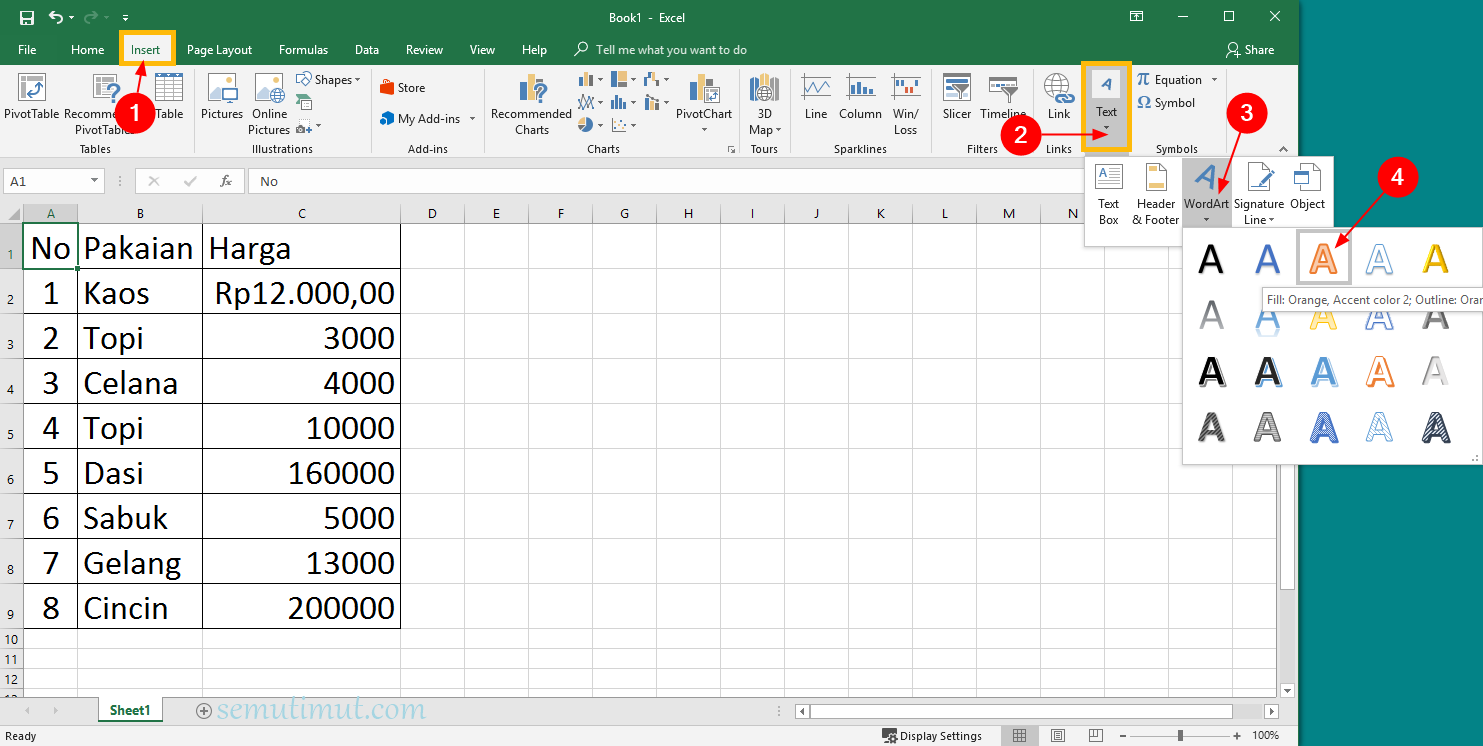
Task: Select the Sheet1 tab
Action: coord(130,710)
